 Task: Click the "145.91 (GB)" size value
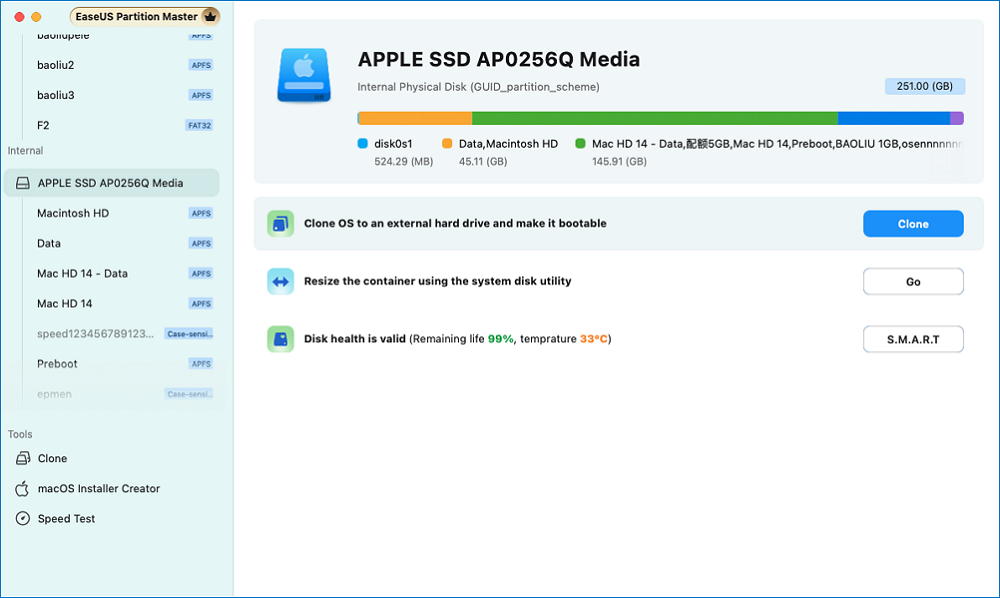point(619,162)
